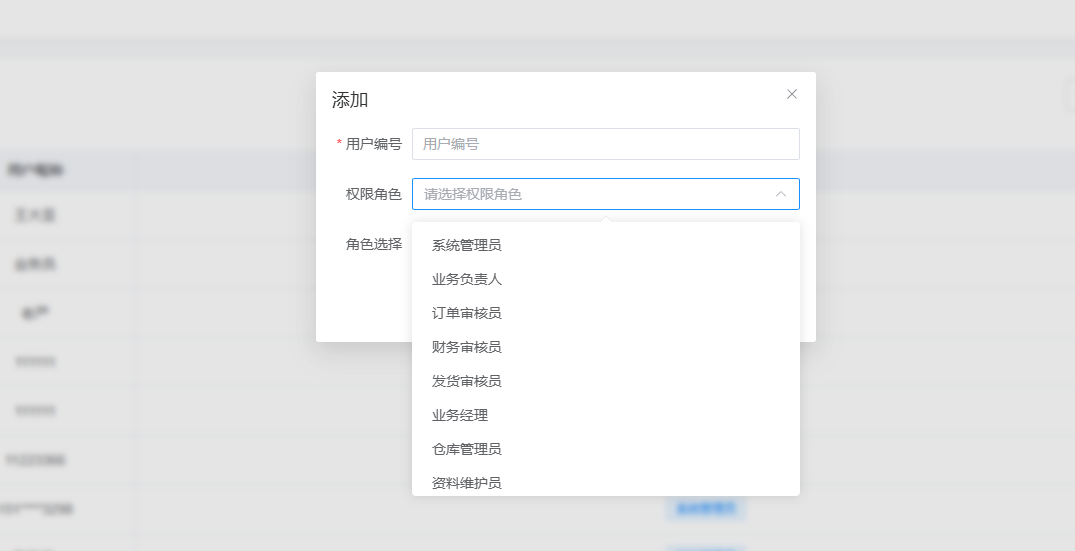This screenshot has height=551, width=1075.
Task: Select the 财务审核员 role option
Action: click(x=466, y=347)
